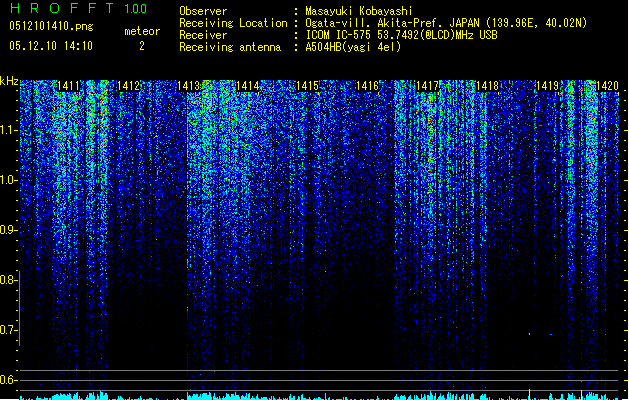Click the Receiving antenna label
The height and width of the screenshot is (400, 629).
[x=230, y=47]
